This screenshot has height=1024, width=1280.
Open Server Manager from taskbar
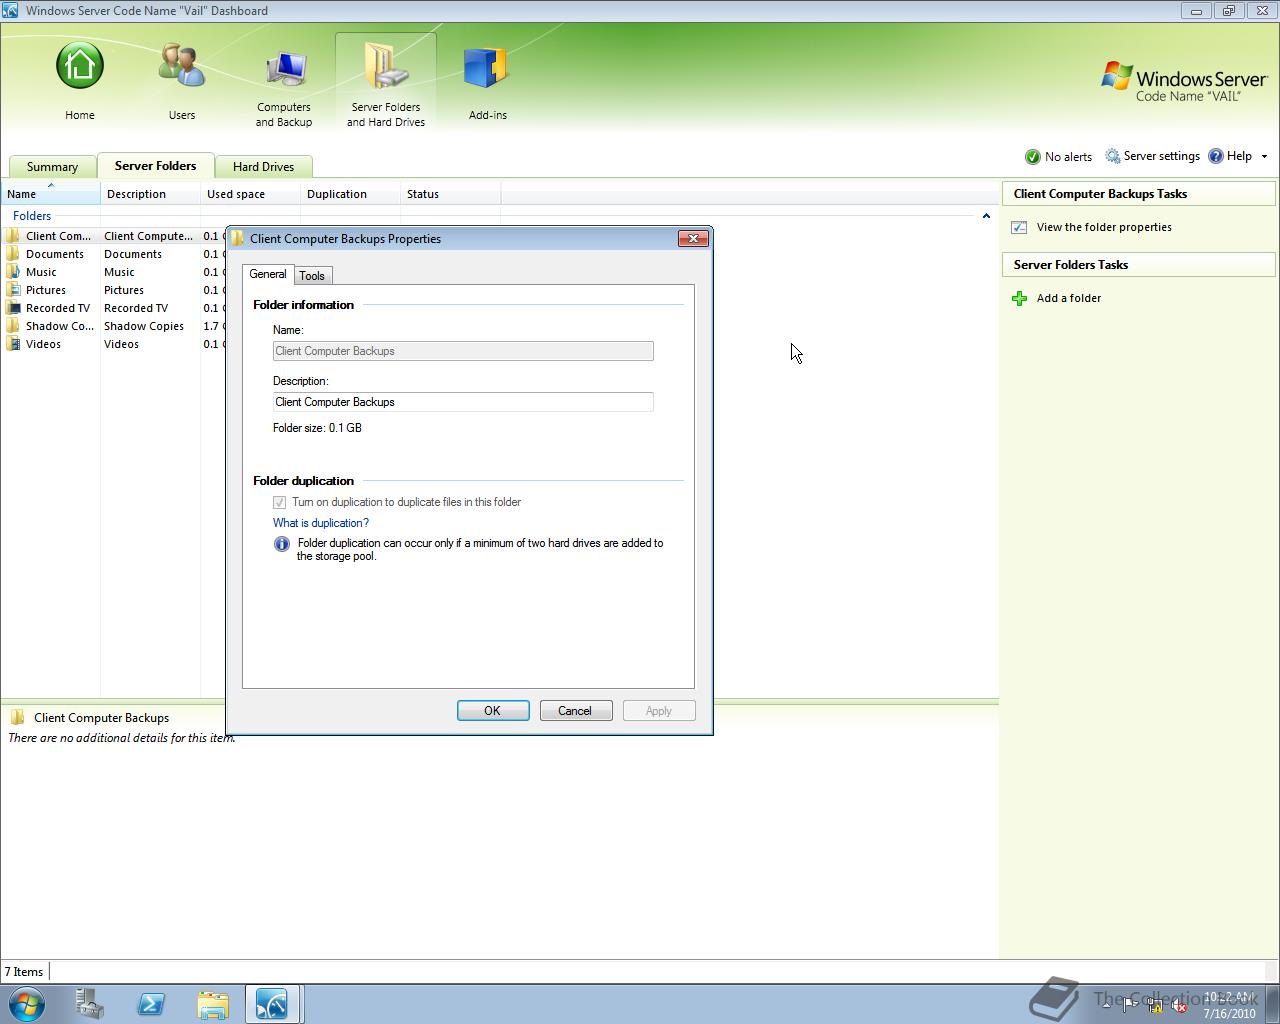pyautogui.click(x=89, y=1004)
